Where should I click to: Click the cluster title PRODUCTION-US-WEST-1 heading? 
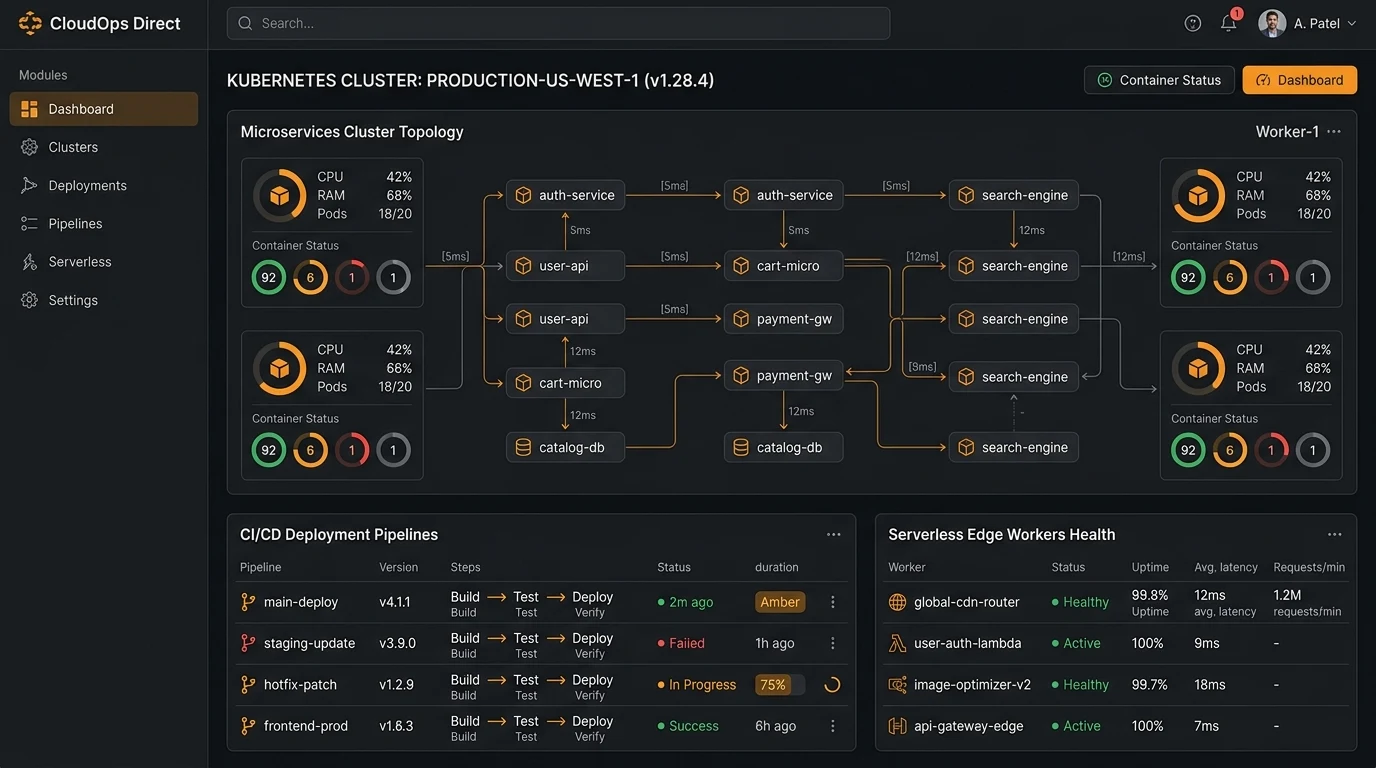tap(470, 80)
